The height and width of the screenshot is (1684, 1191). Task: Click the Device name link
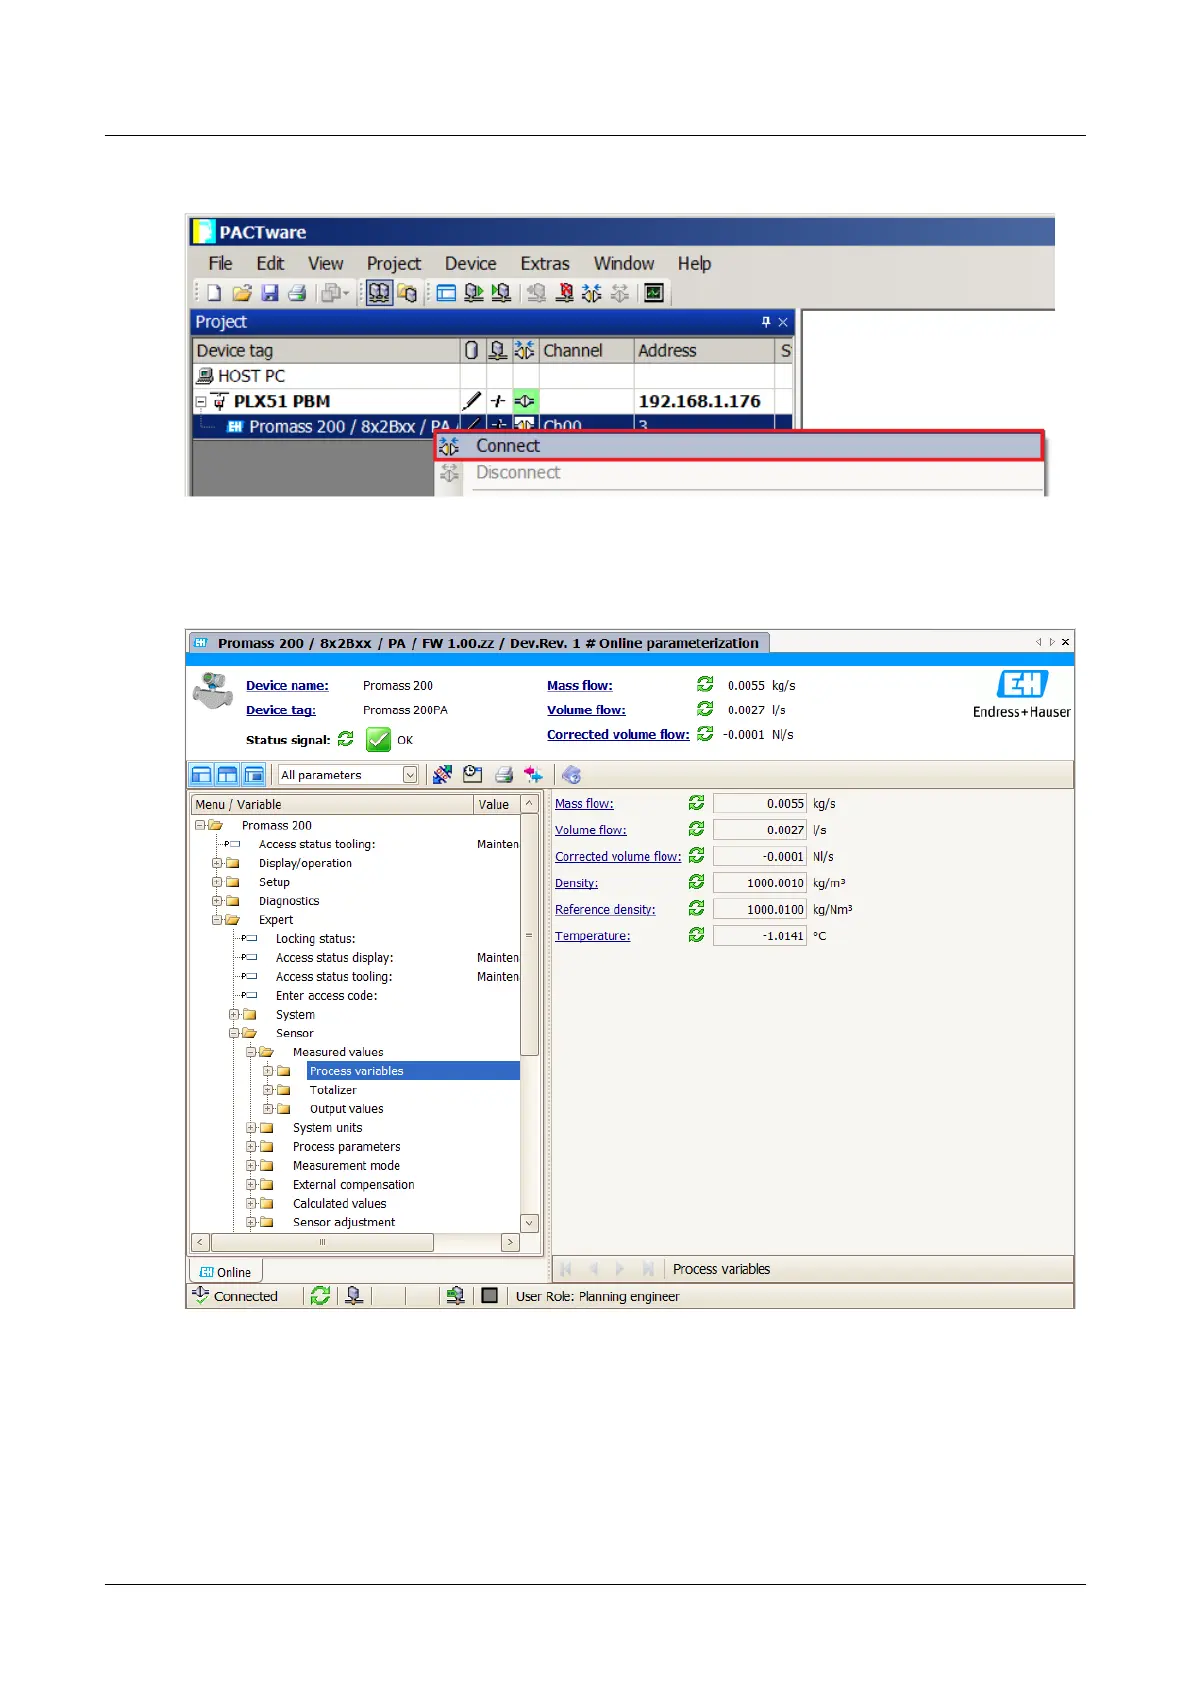[287, 685]
